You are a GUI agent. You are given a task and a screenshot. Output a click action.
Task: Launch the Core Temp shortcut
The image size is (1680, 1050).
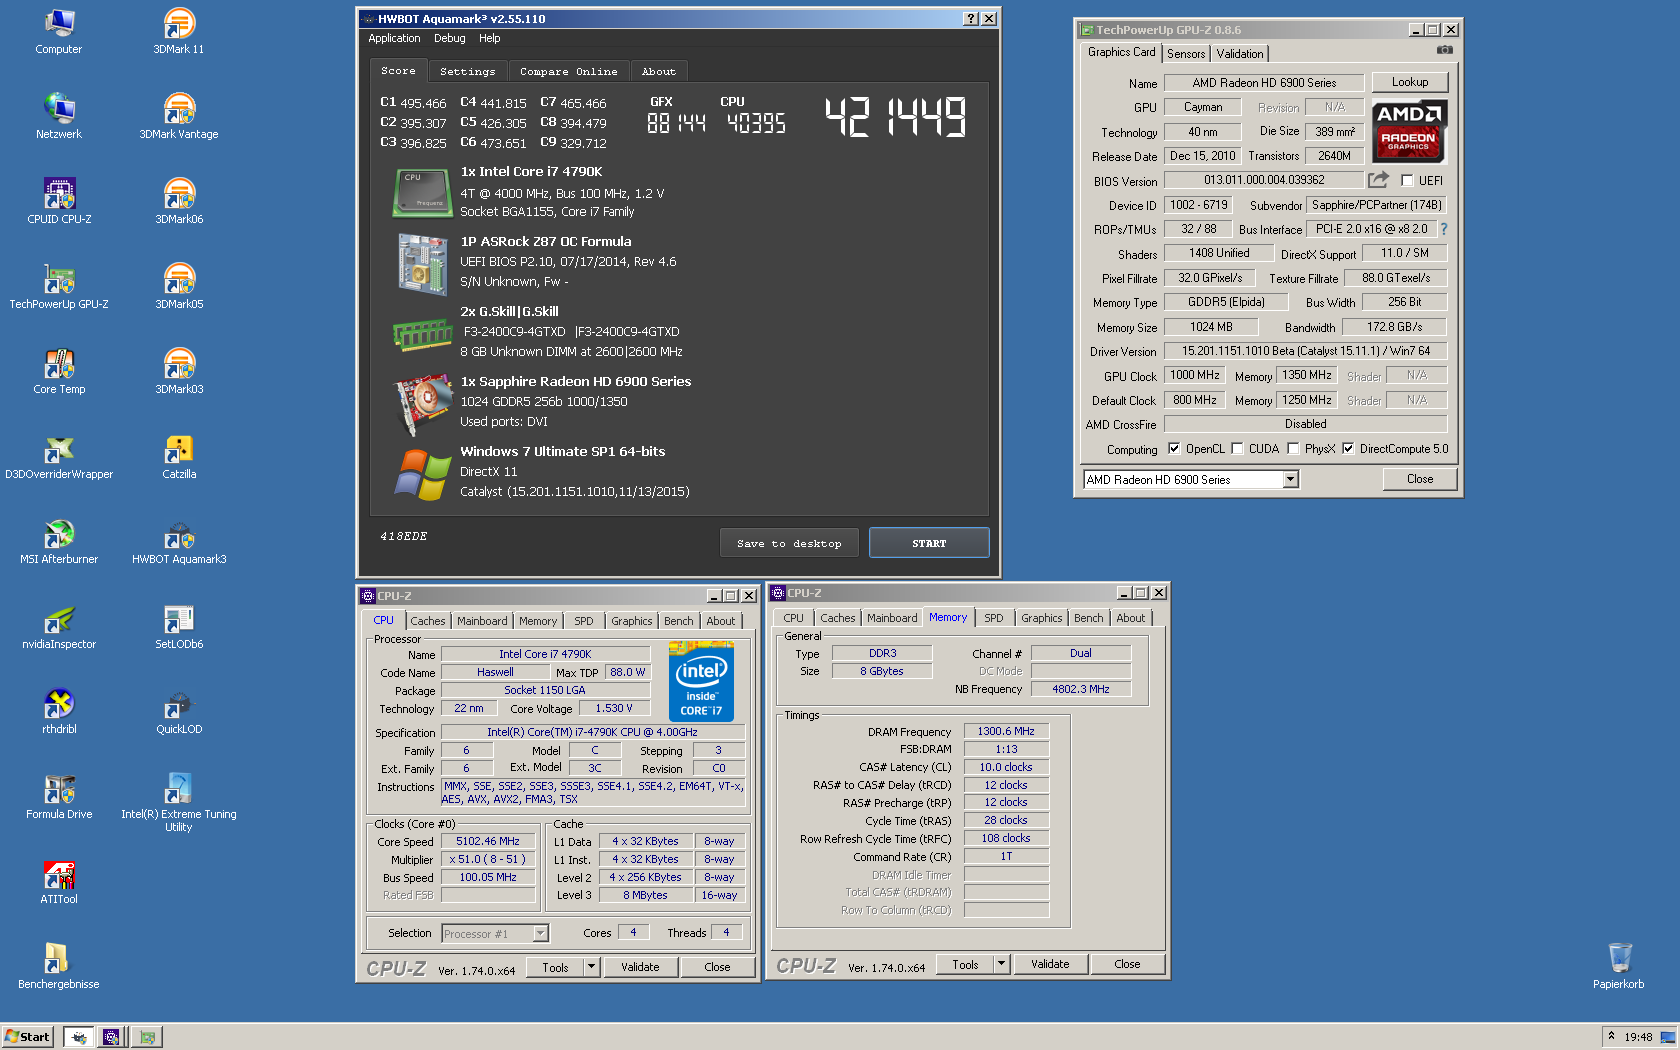(x=59, y=371)
